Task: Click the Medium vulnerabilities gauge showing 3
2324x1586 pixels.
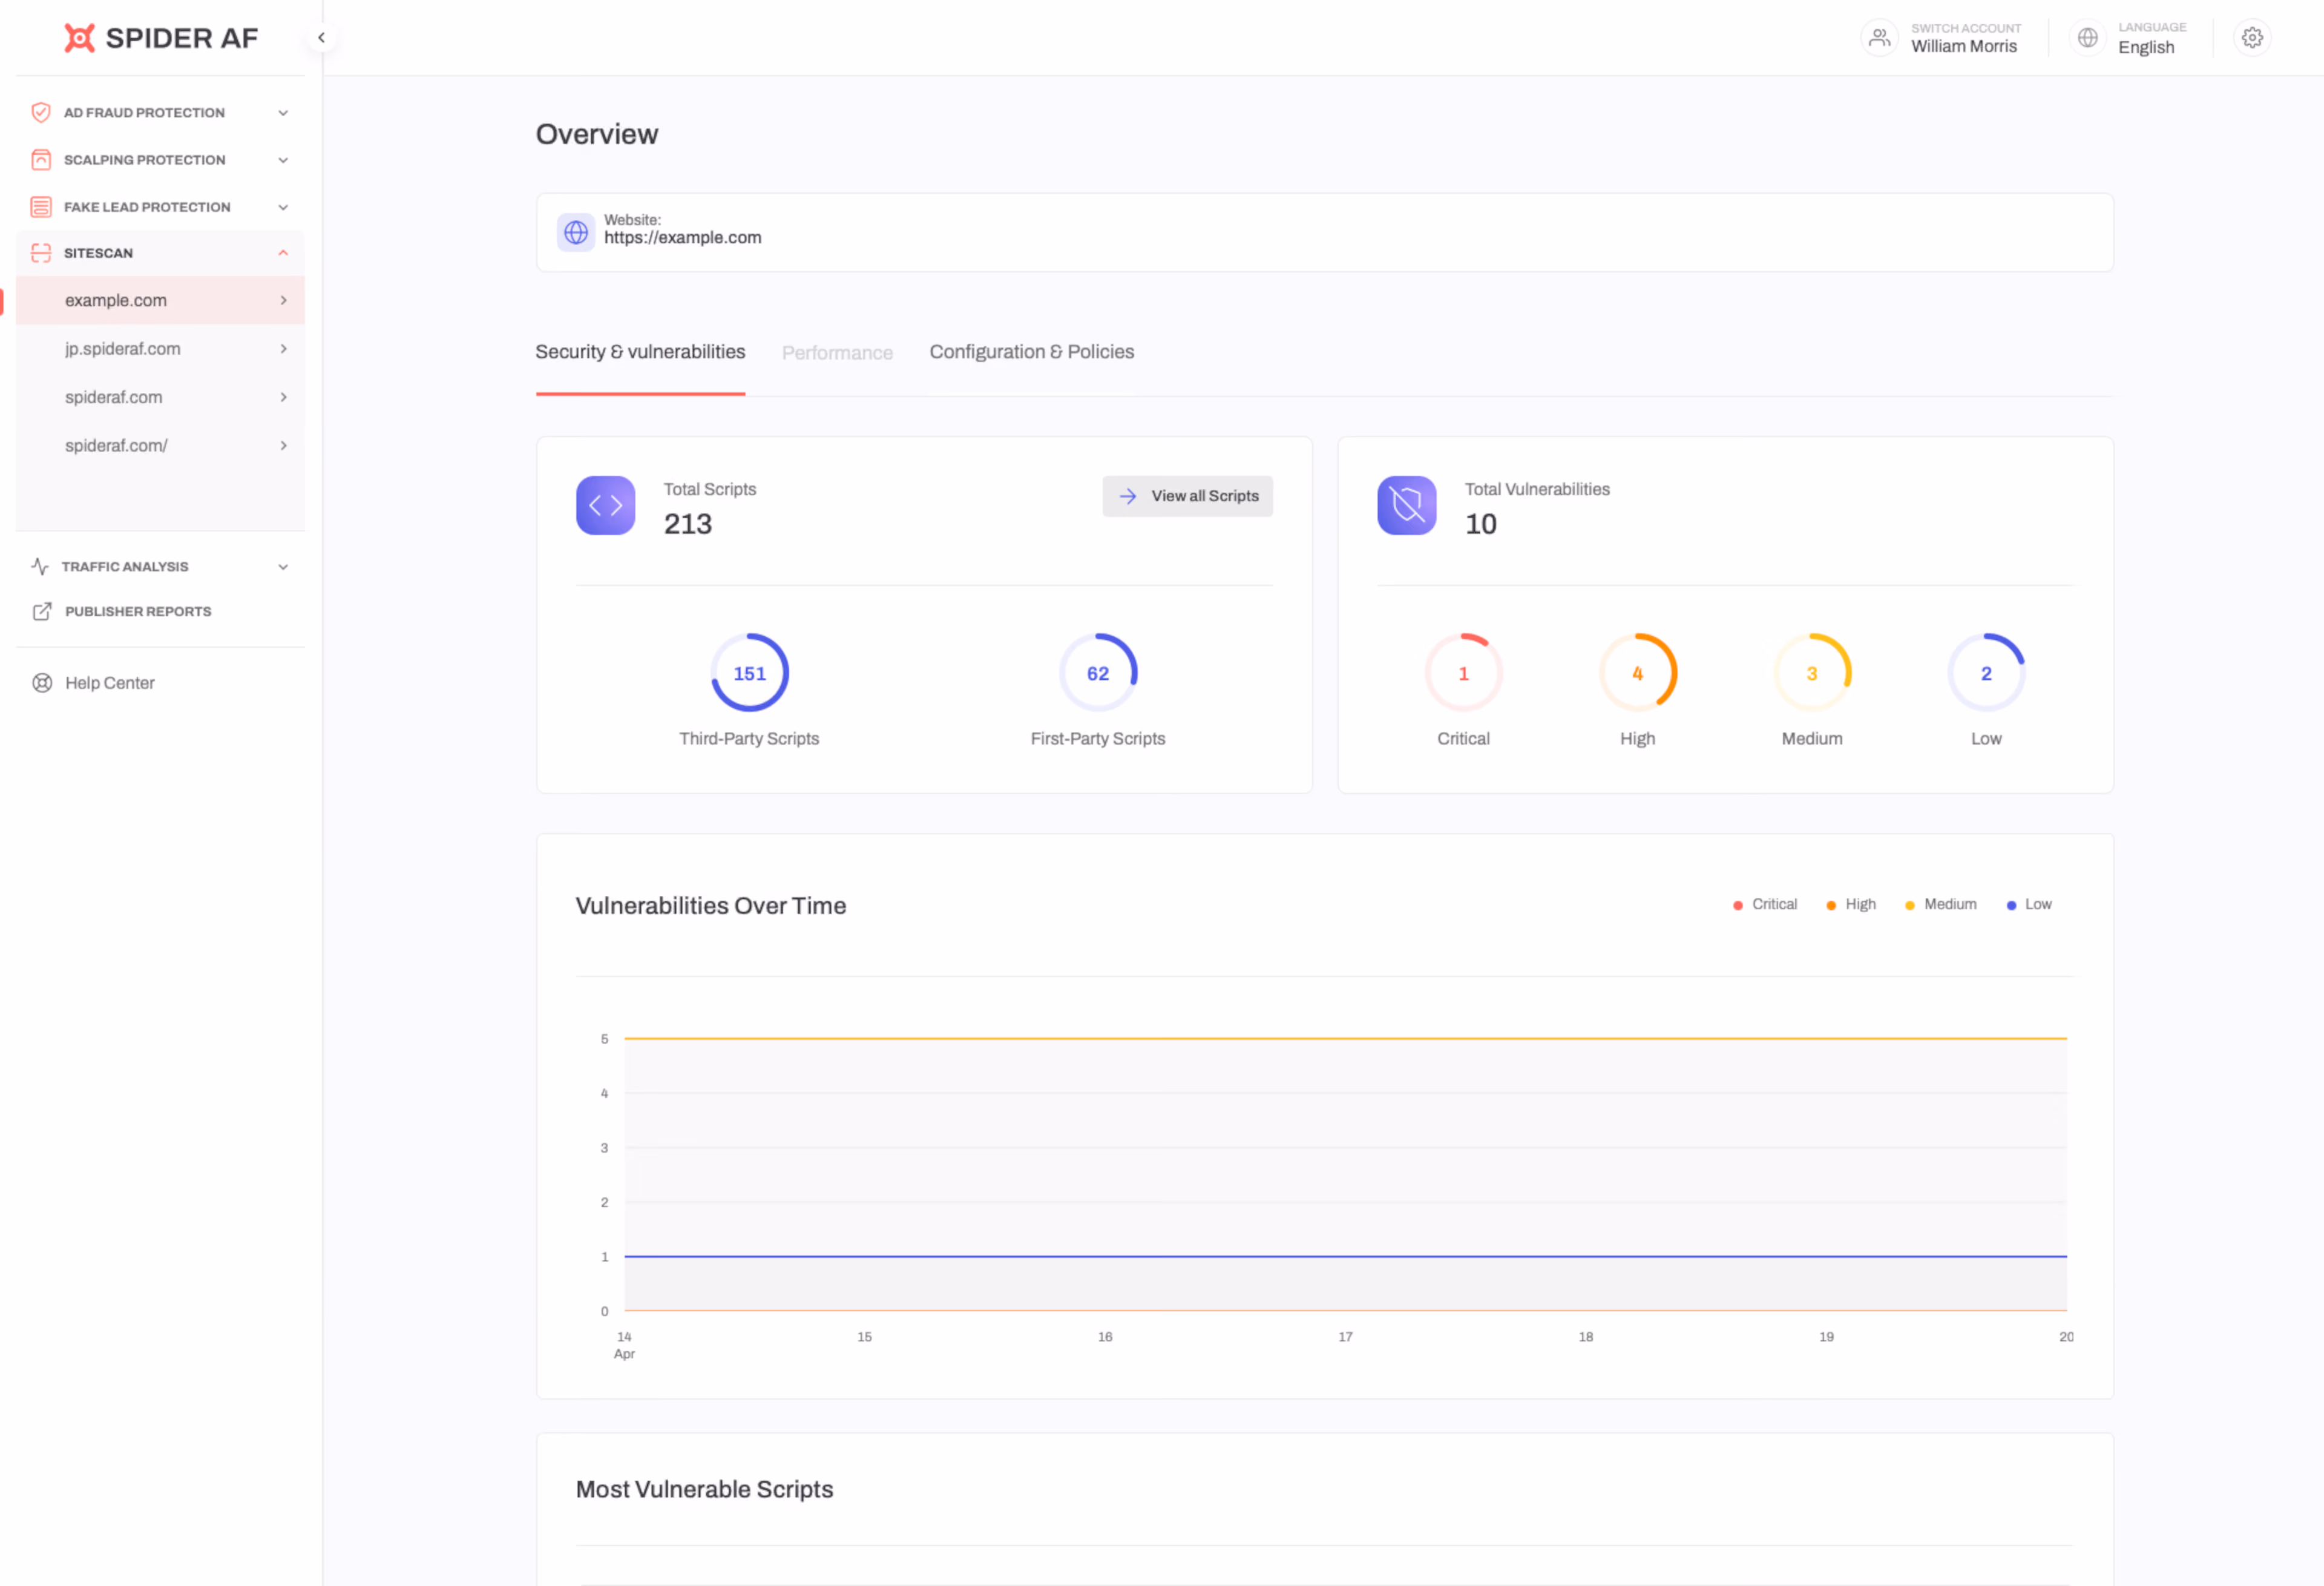Action: (1812, 673)
